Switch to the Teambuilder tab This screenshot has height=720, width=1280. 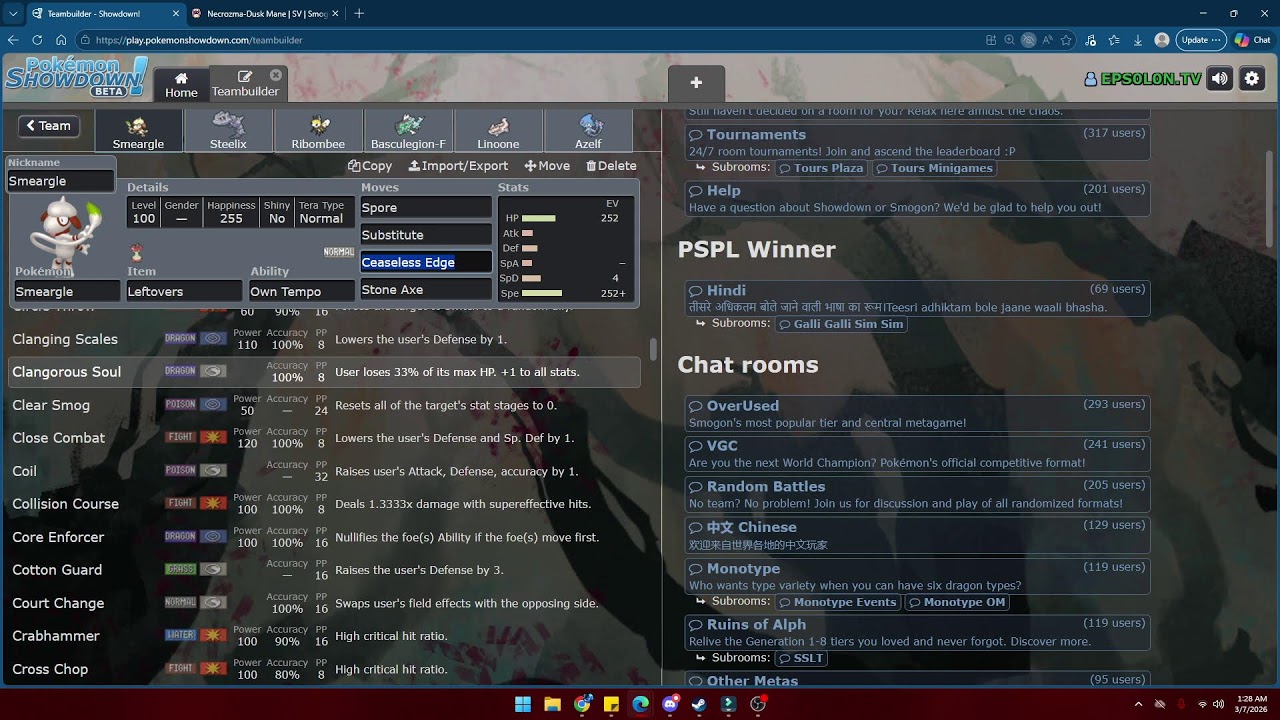[x=245, y=84]
